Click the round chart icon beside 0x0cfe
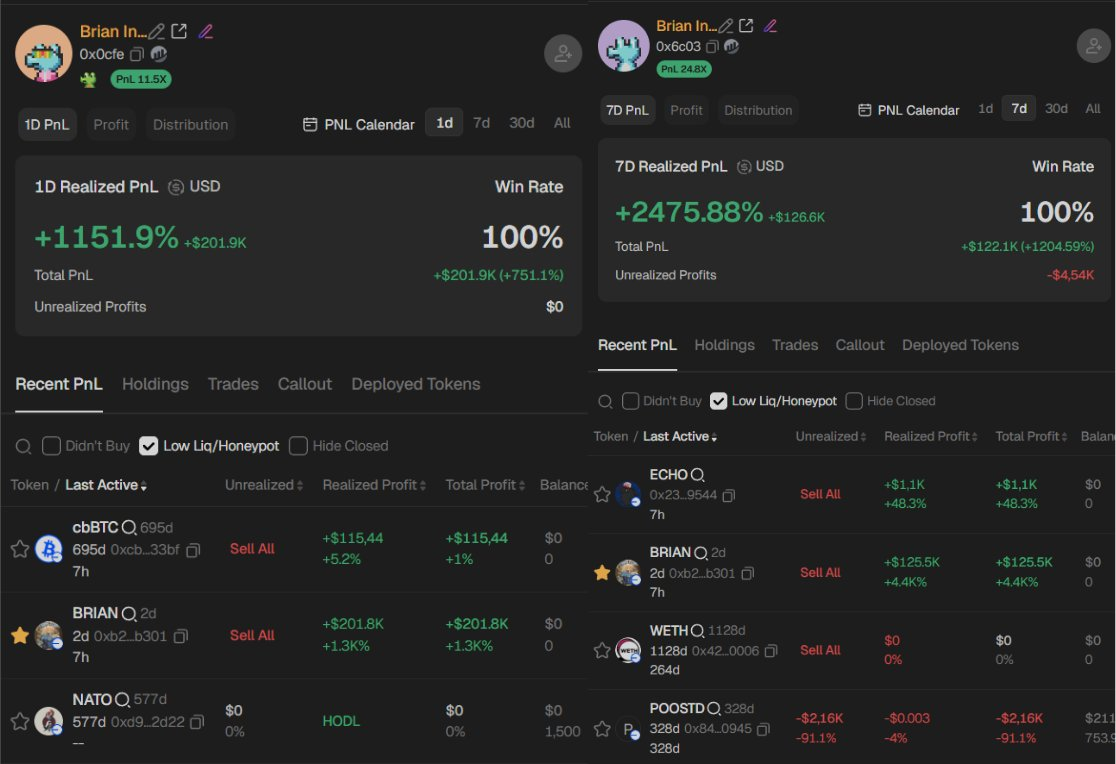The height and width of the screenshot is (764, 1116). point(159,54)
